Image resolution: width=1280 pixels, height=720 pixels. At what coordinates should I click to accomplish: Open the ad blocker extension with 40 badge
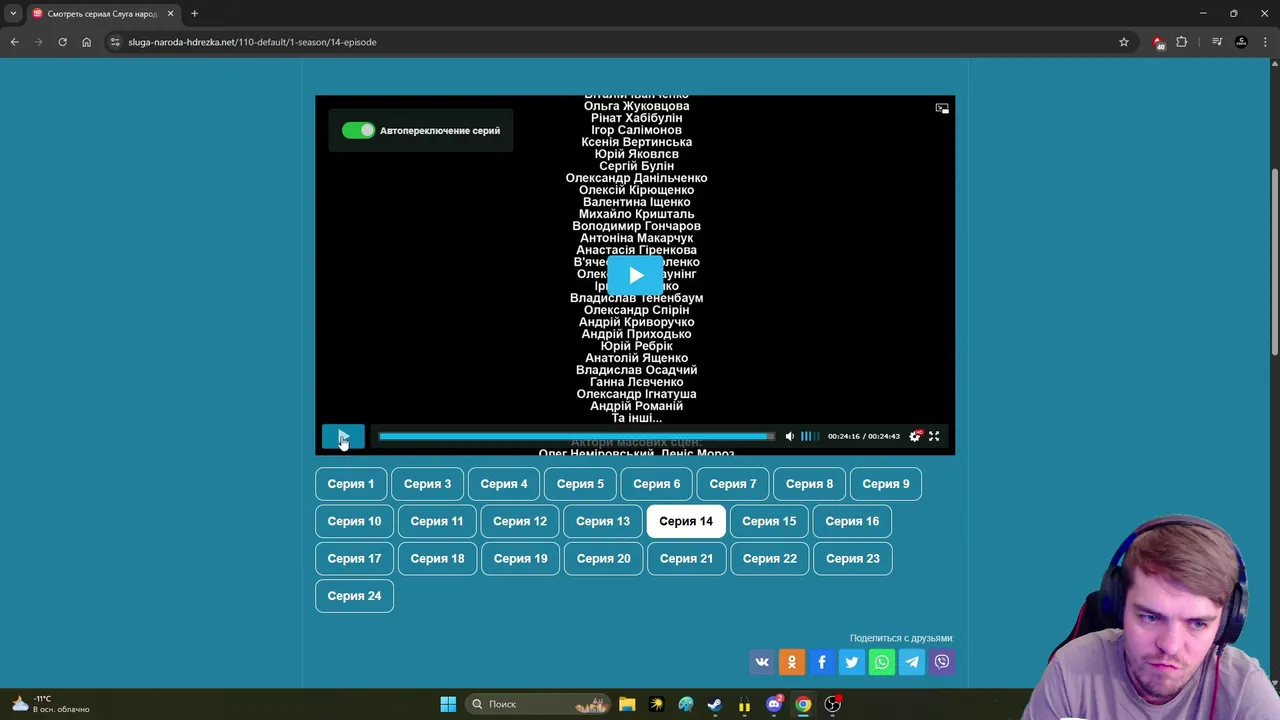coord(1158,42)
